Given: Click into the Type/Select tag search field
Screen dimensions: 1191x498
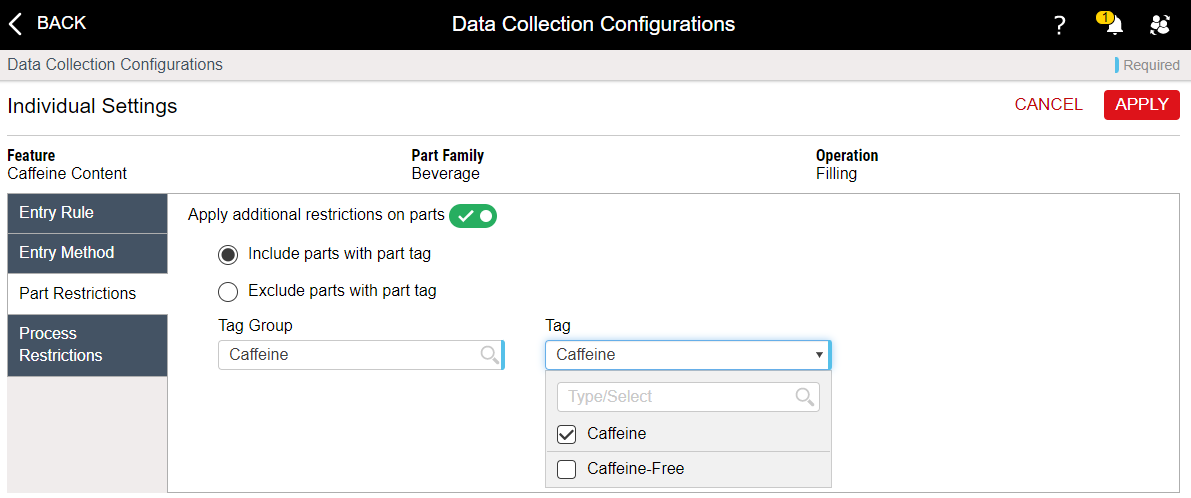Looking at the screenshot, I should [688, 396].
